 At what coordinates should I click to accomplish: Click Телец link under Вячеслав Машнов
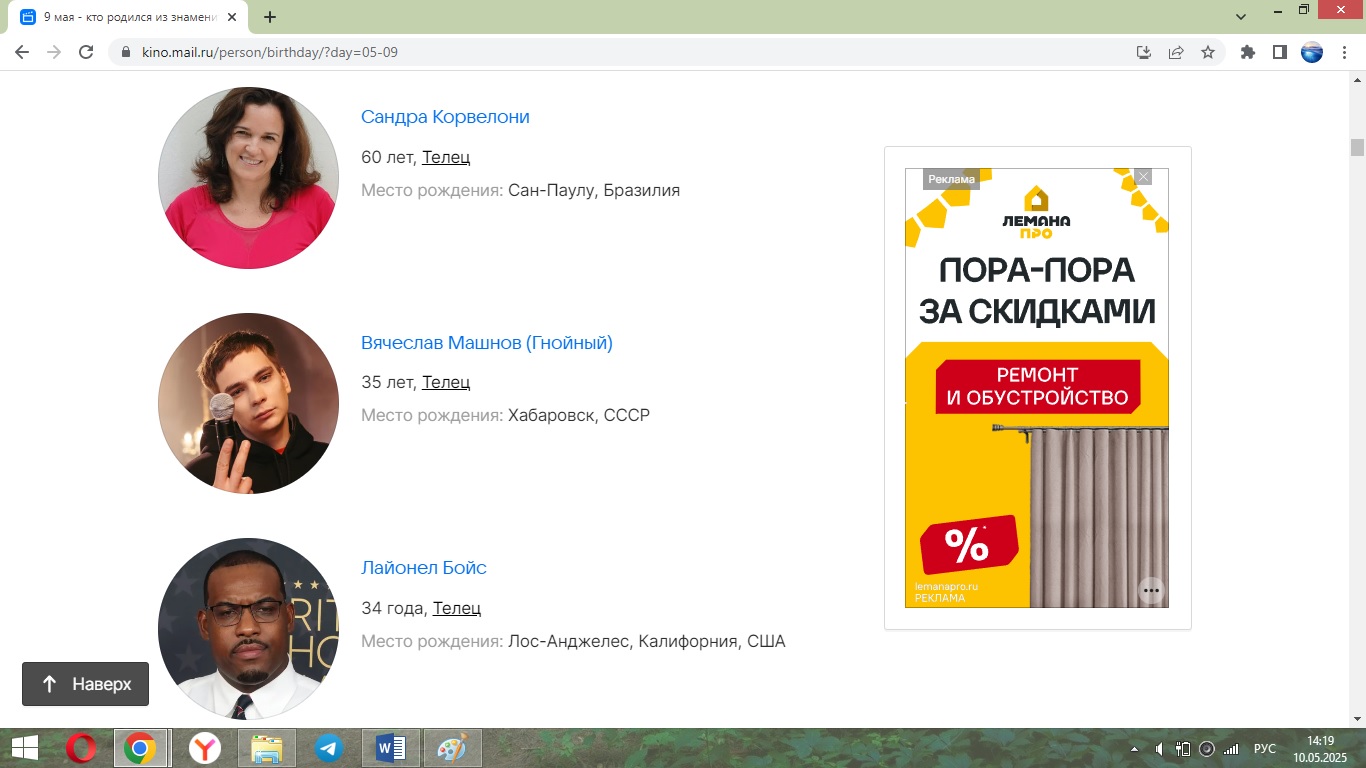pos(446,382)
